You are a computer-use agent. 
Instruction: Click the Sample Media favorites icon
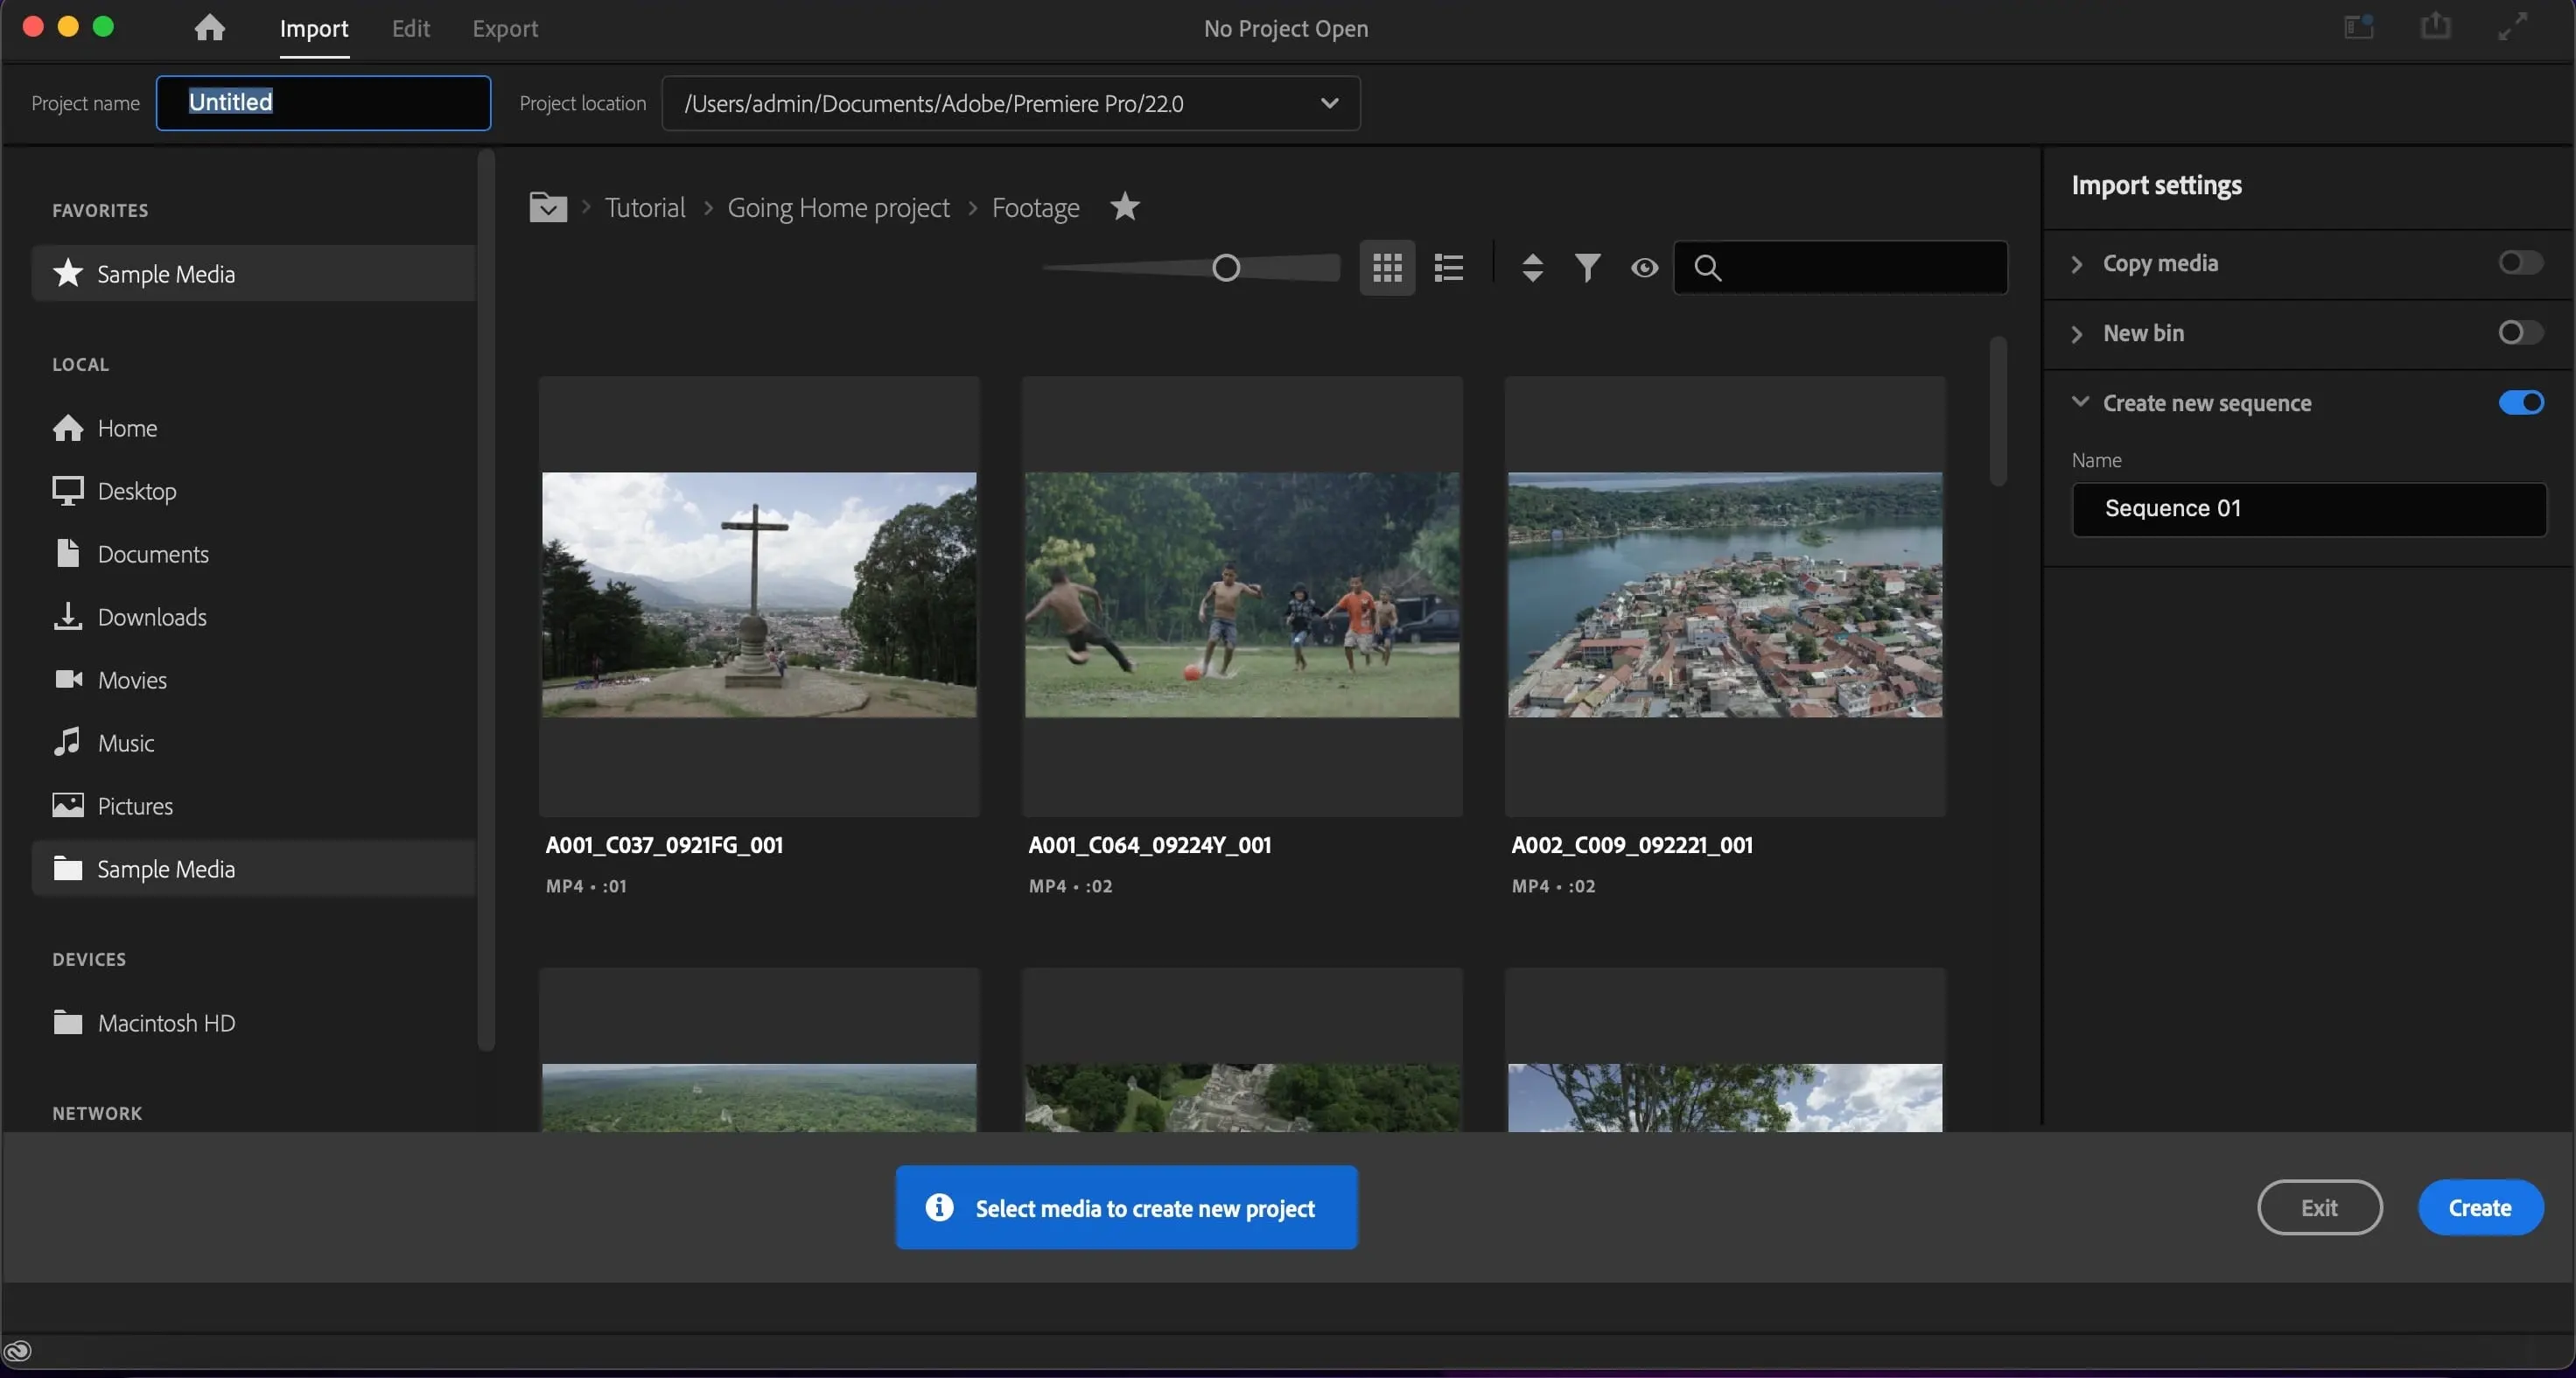coord(68,272)
